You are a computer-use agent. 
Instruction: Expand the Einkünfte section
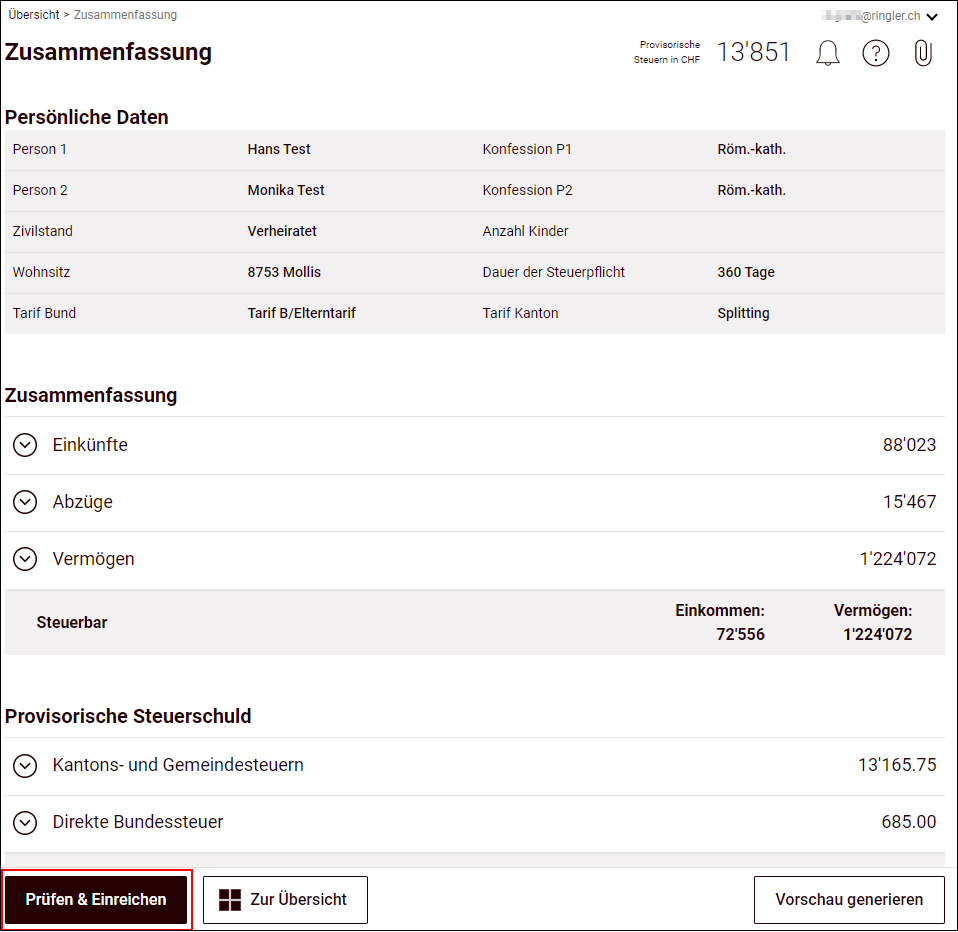25,445
